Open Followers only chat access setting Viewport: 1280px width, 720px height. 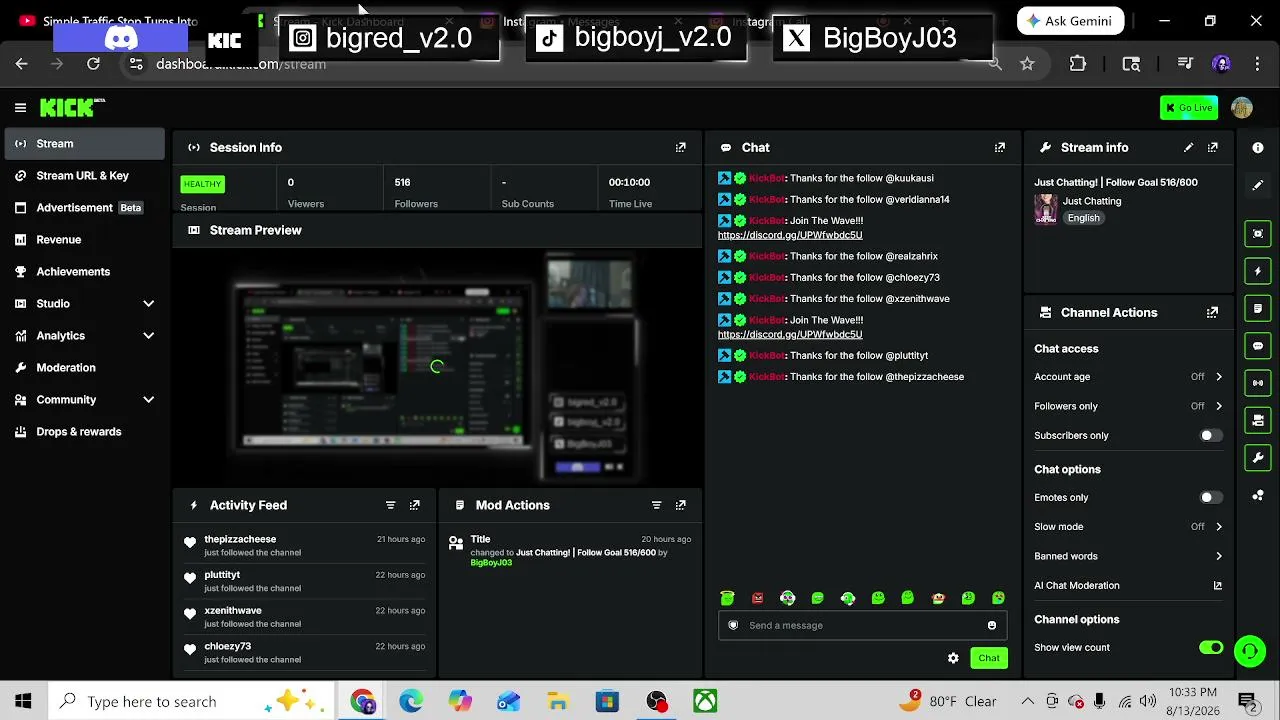1128,406
